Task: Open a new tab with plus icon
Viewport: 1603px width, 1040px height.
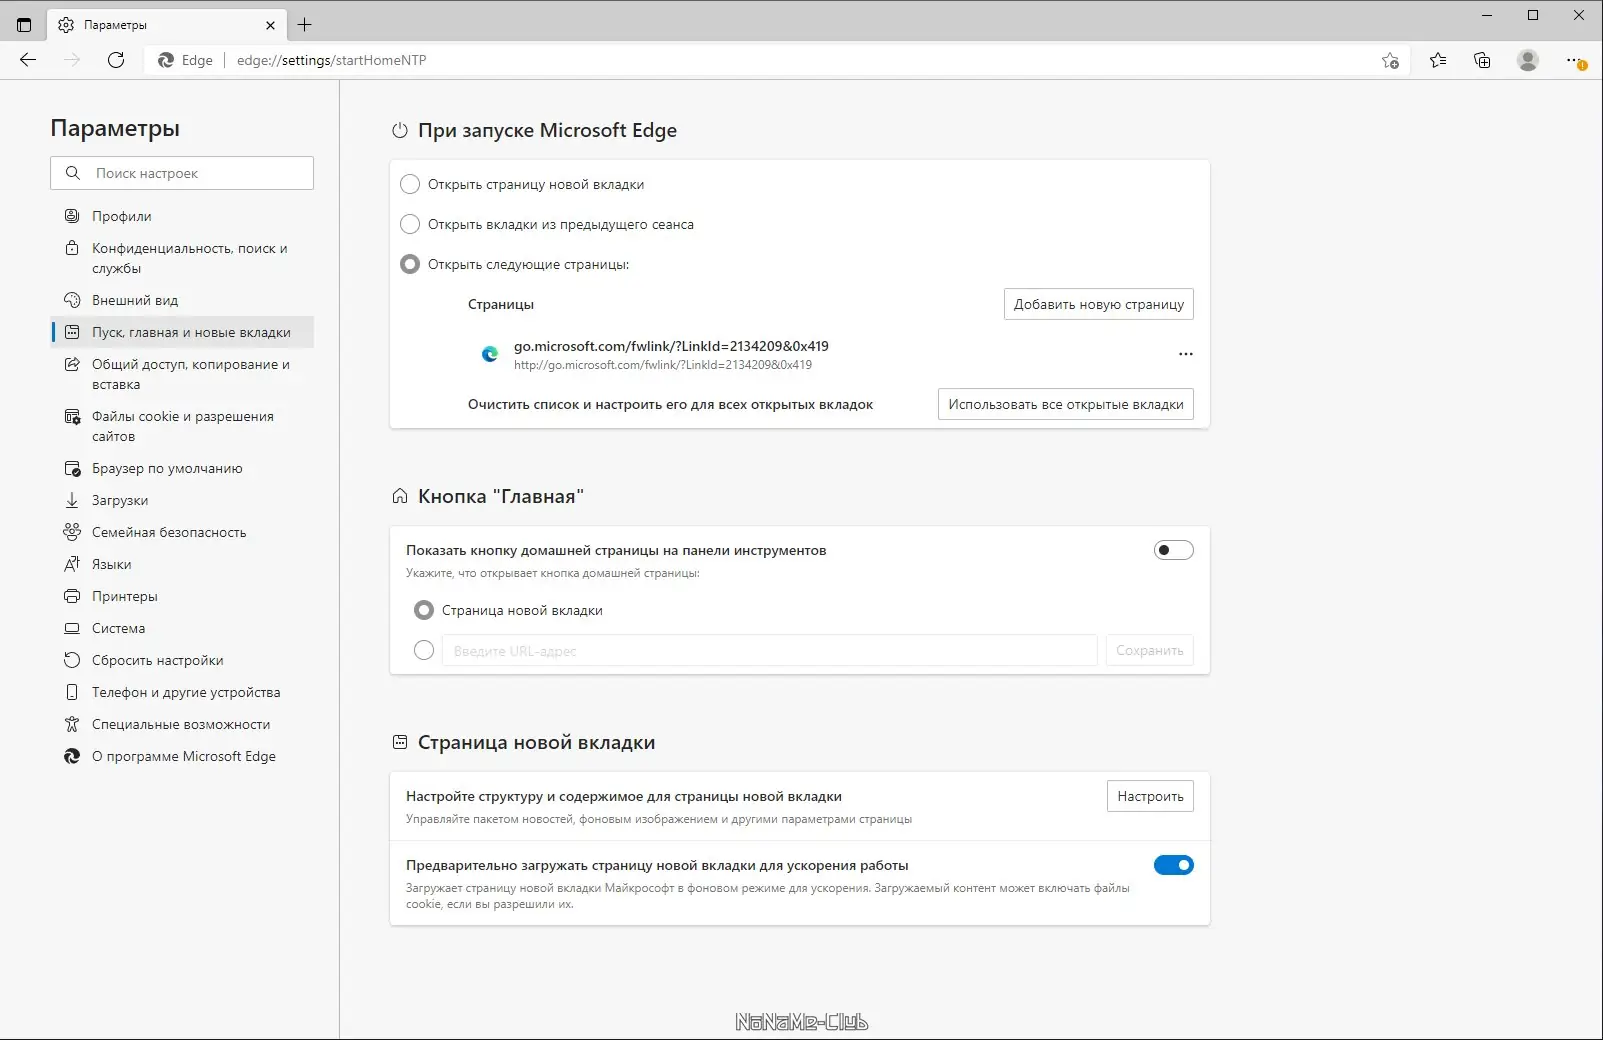Action: coord(305,25)
